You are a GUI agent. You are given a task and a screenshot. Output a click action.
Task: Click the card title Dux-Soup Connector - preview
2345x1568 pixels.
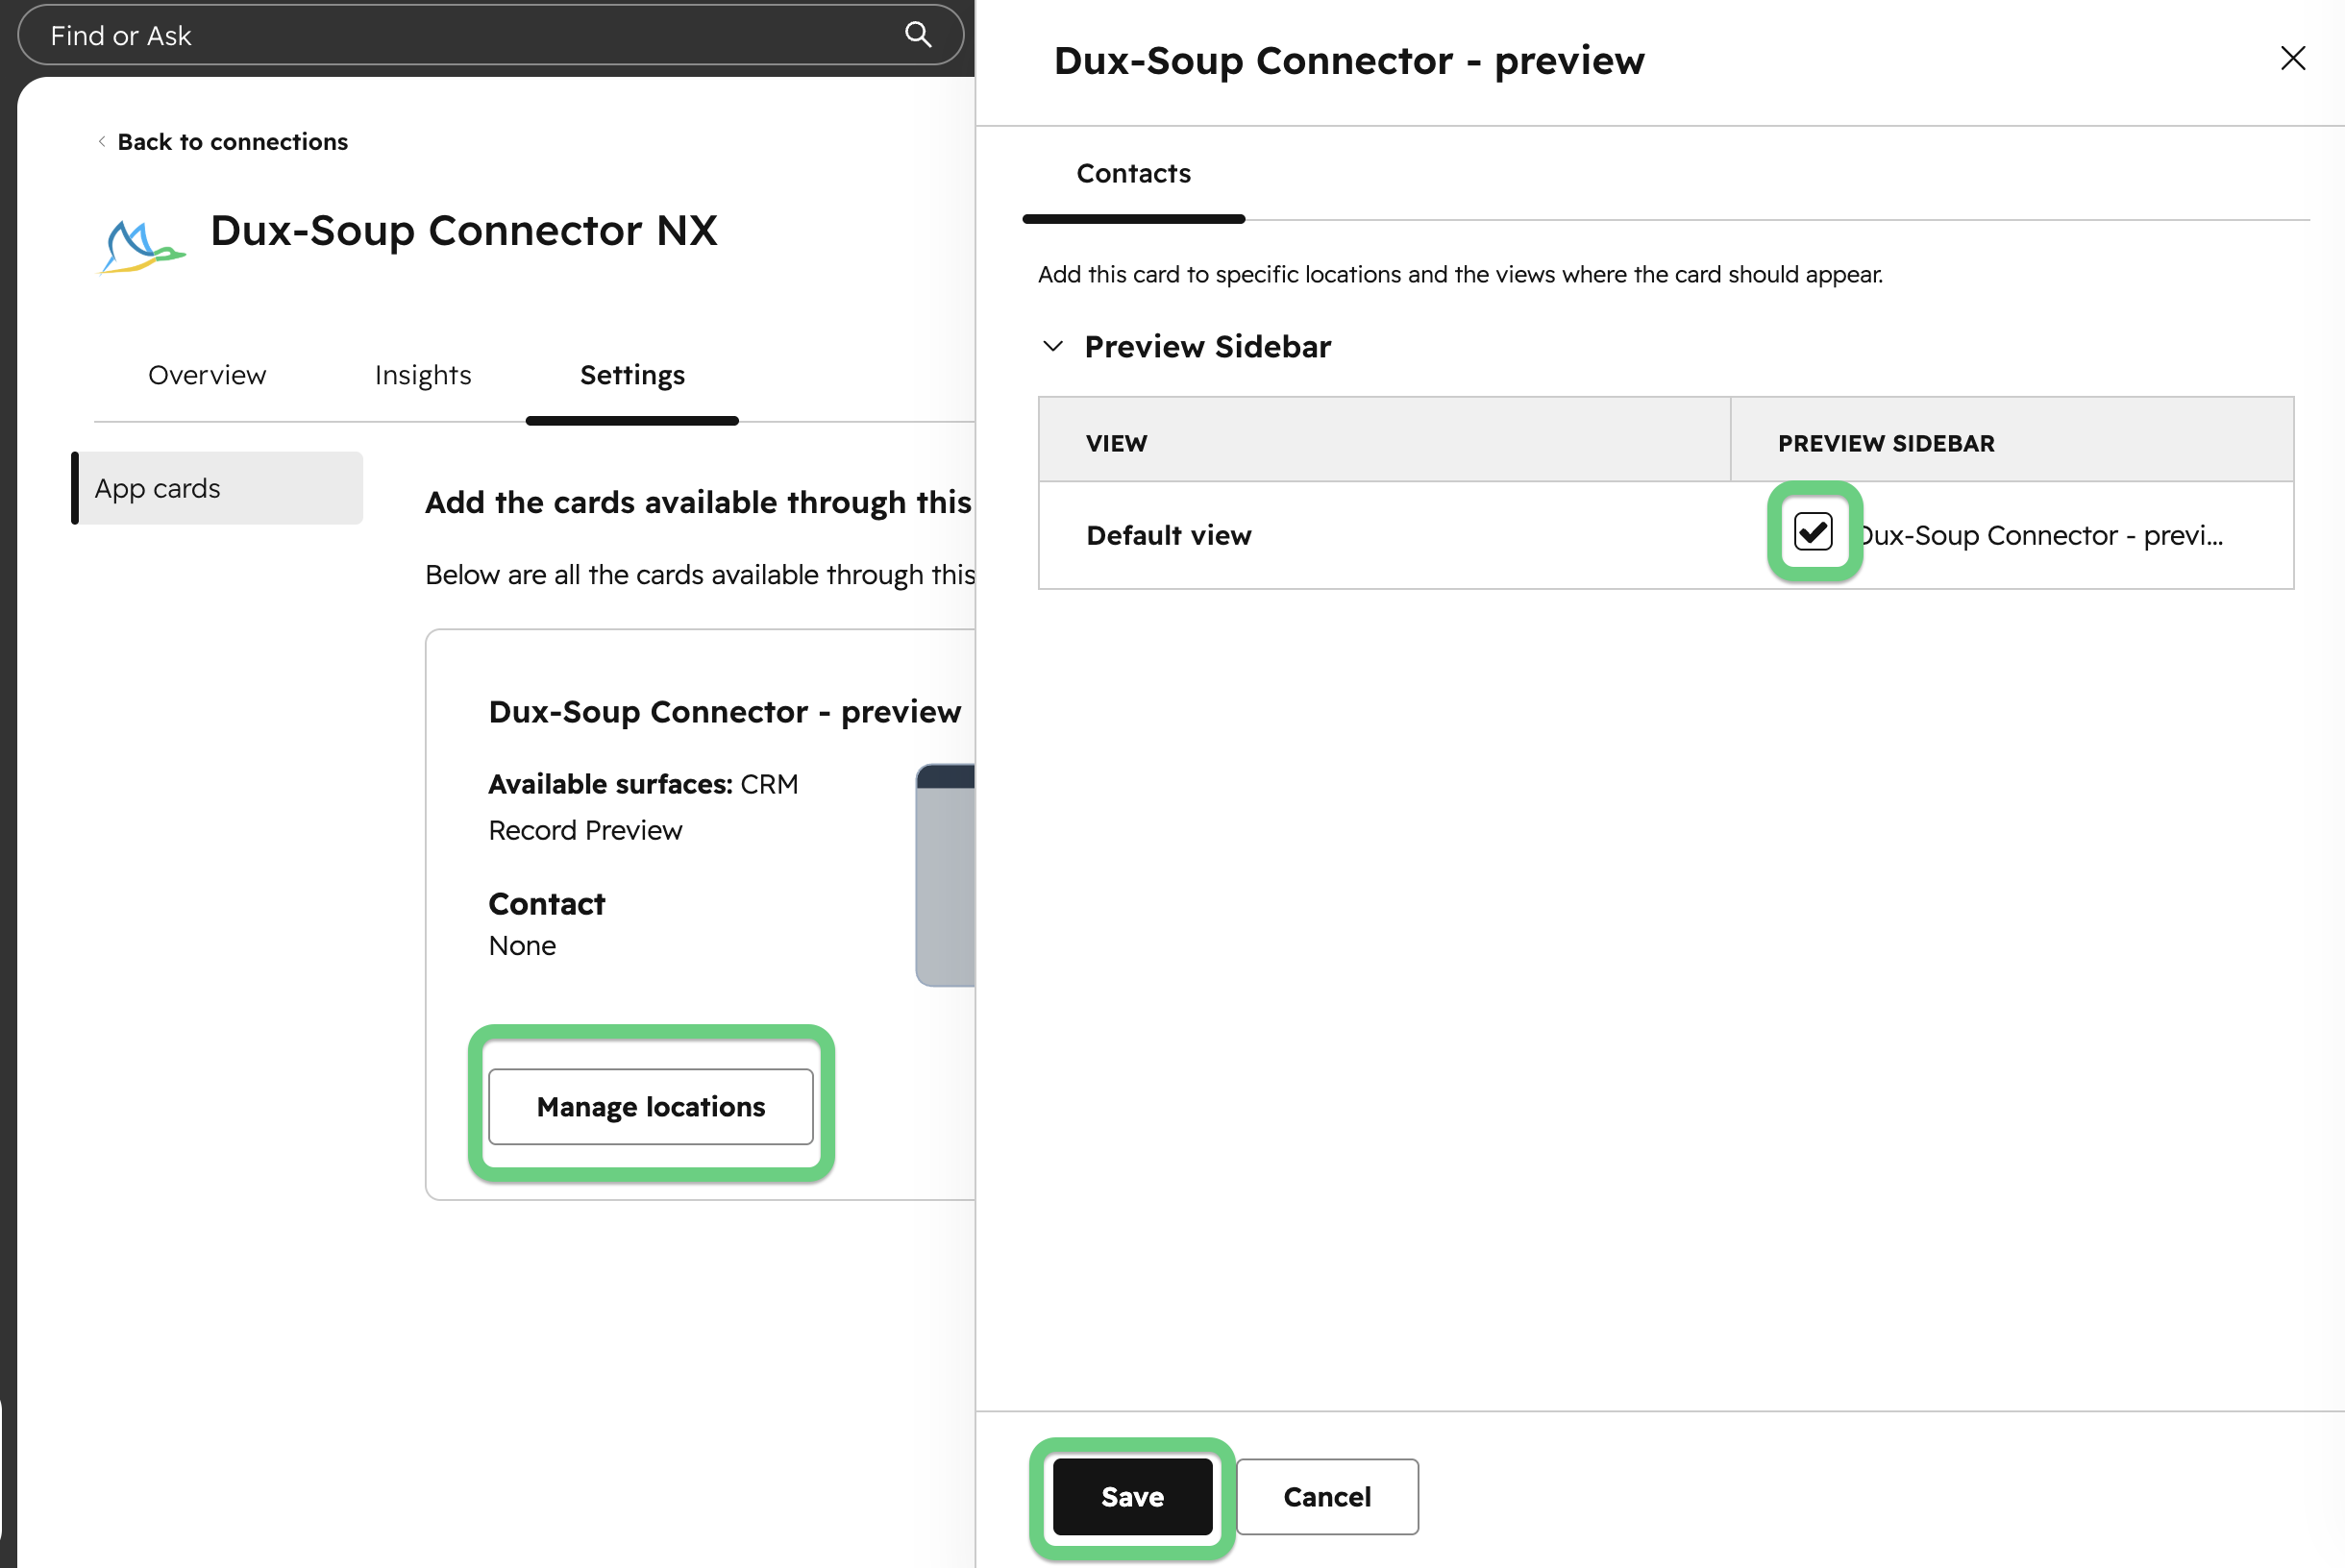[724, 712]
